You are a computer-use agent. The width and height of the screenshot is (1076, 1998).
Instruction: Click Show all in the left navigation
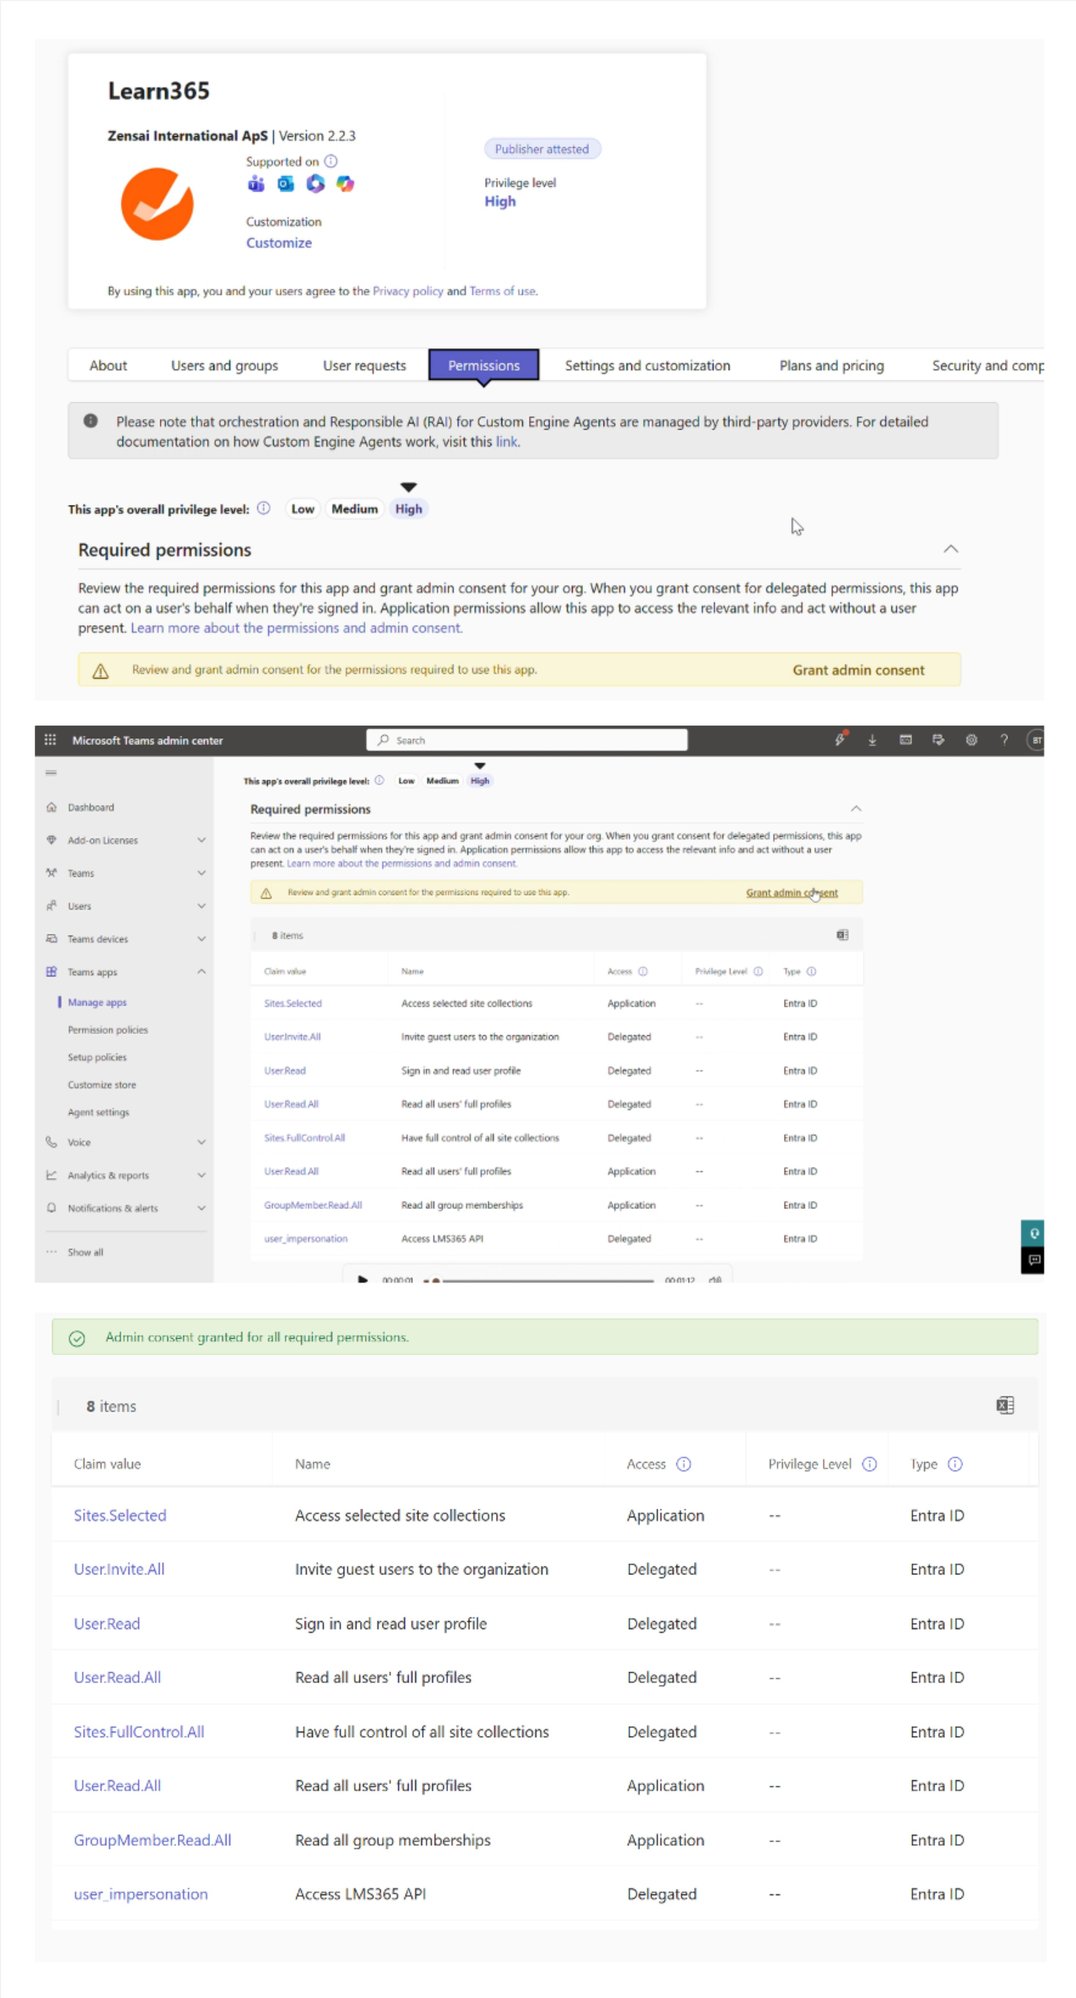click(x=85, y=1252)
